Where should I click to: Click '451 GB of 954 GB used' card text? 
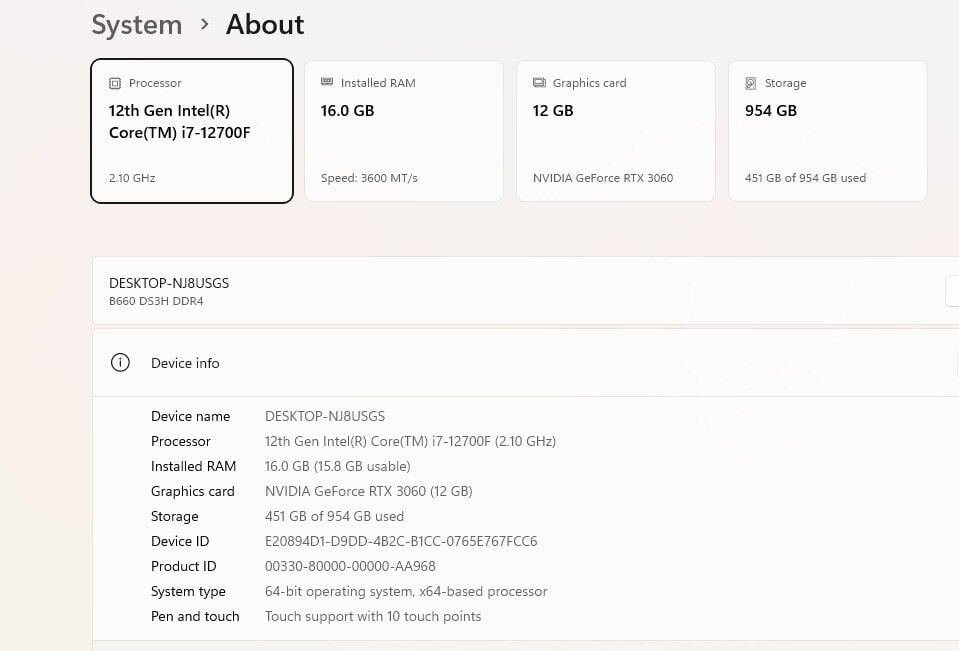(x=805, y=178)
